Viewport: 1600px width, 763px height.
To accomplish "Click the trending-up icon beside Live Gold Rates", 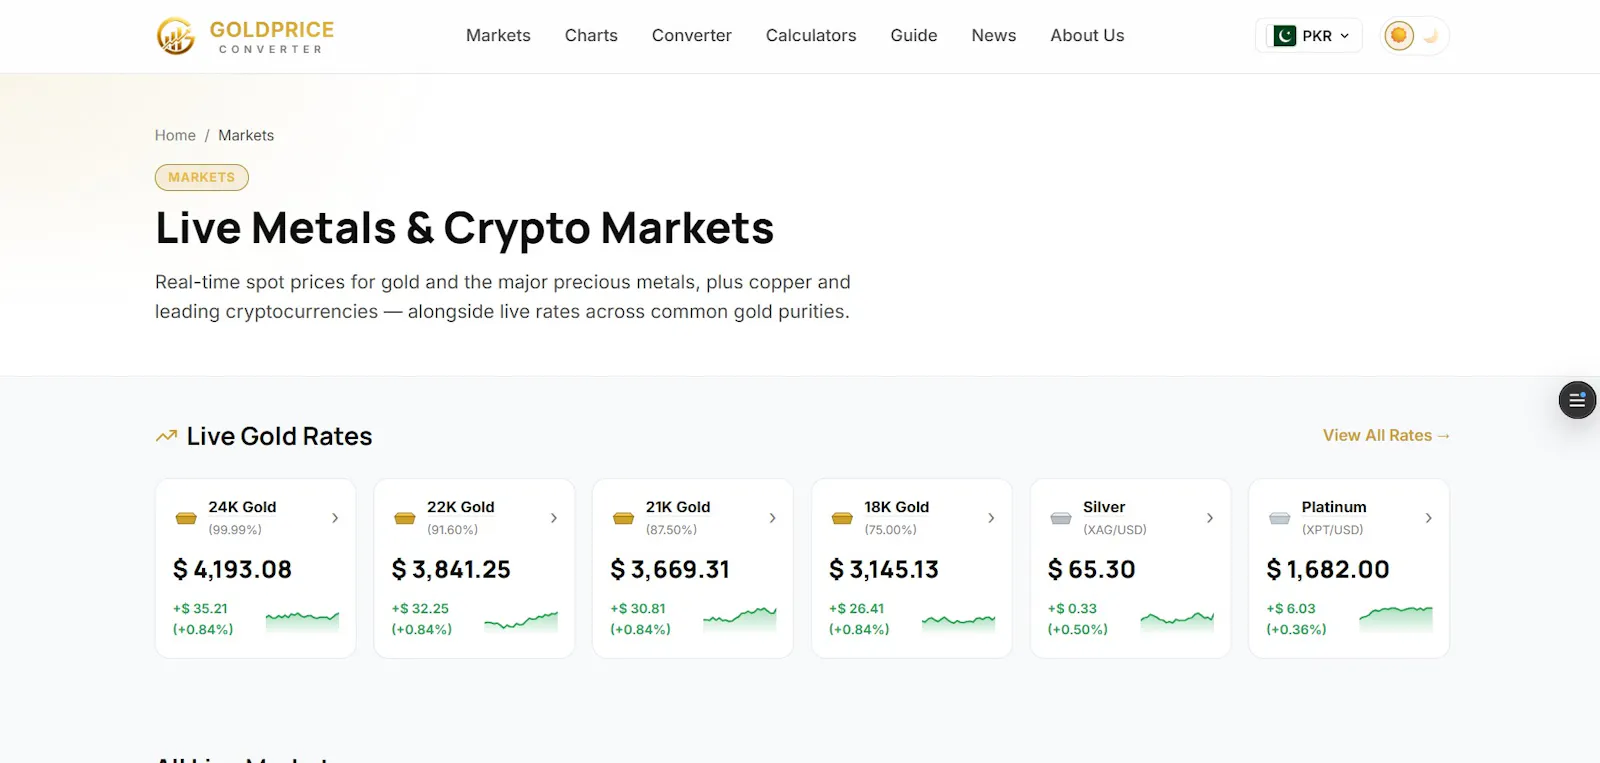I will click(x=166, y=436).
